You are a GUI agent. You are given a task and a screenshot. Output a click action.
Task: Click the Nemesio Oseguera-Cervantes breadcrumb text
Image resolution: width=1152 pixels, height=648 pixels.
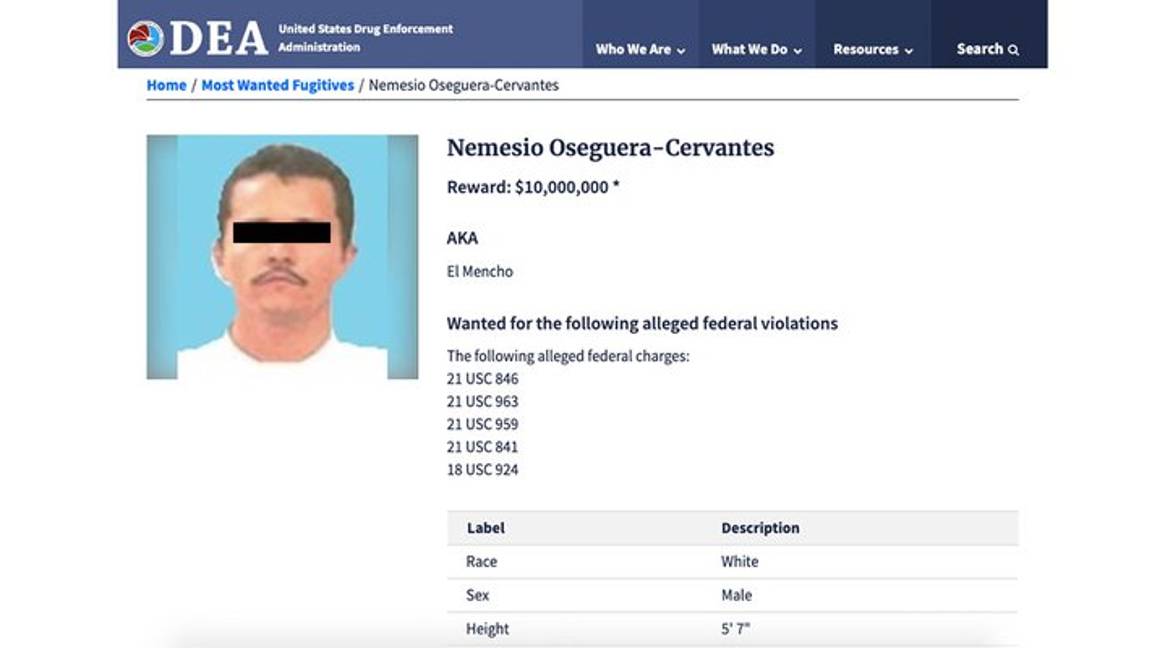point(464,85)
